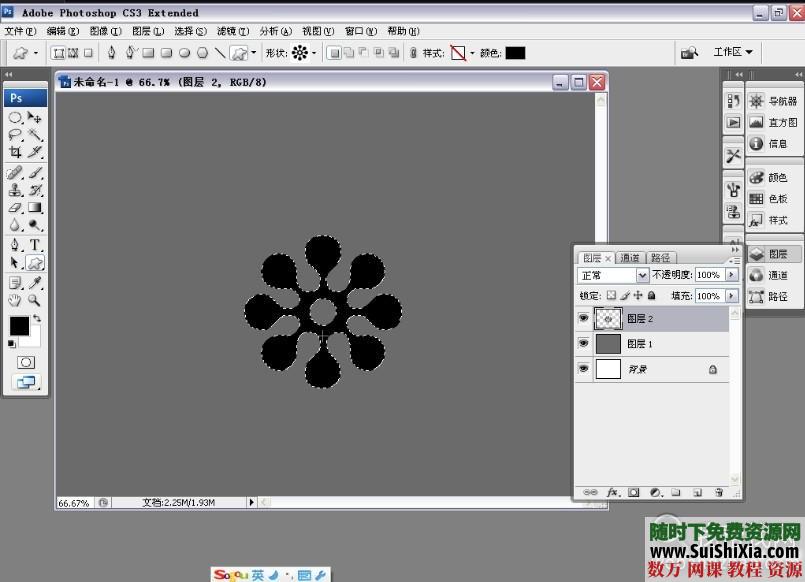805x582 pixels.
Task: Click the layer style fx button
Action: [x=613, y=492]
